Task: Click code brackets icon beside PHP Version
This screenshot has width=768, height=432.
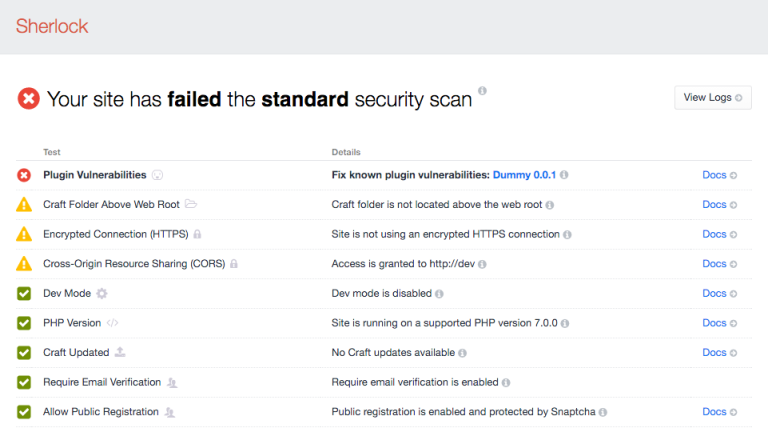Action: 113,323
